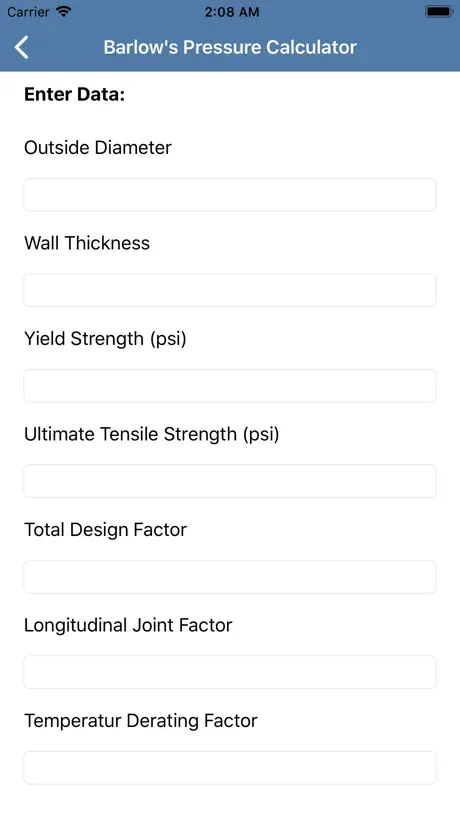Select the Yield Strength (psi) text box
The height and width of the screenshot is (818, 460).
click(x=230, y=386)
